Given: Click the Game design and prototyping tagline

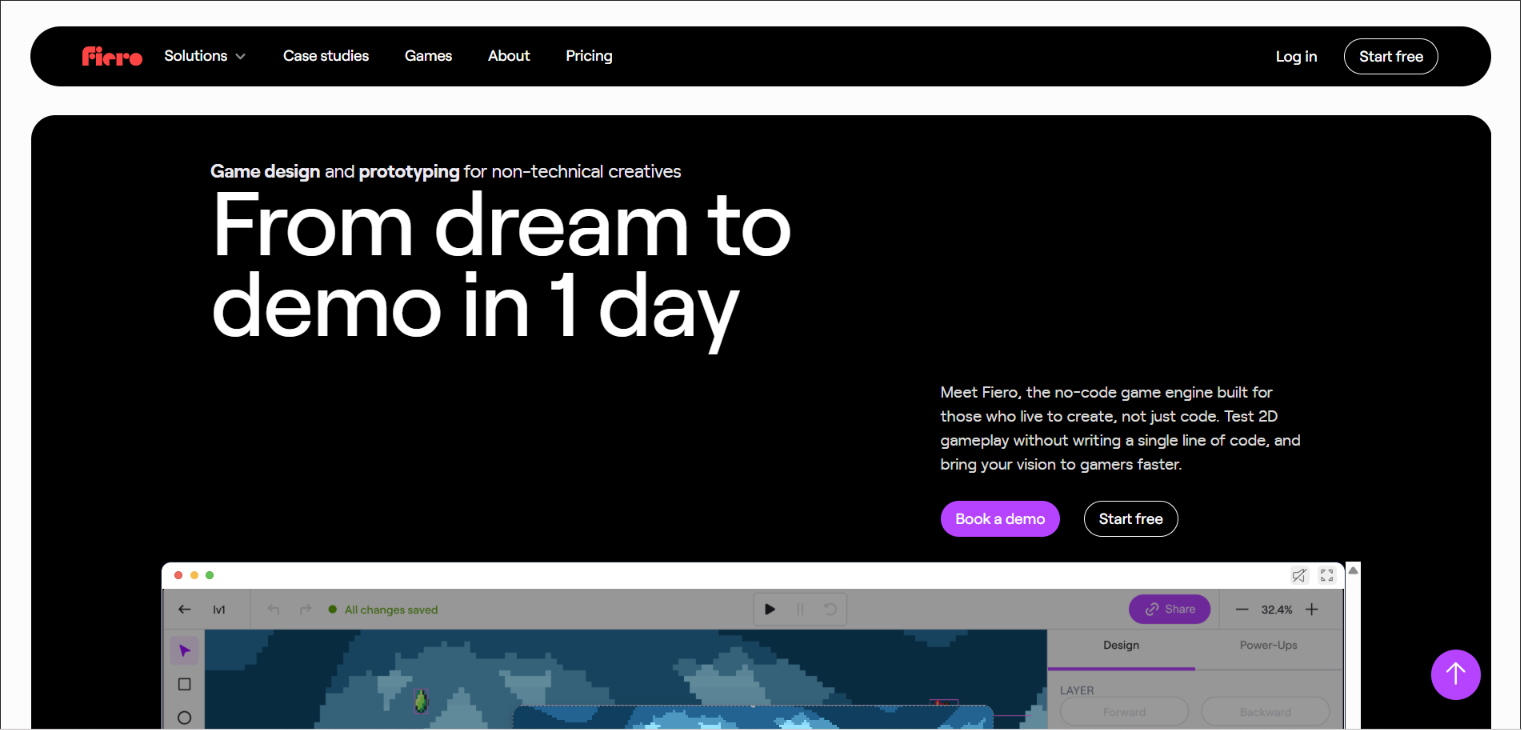Looking at the screenshot, I should click(446, 171).
